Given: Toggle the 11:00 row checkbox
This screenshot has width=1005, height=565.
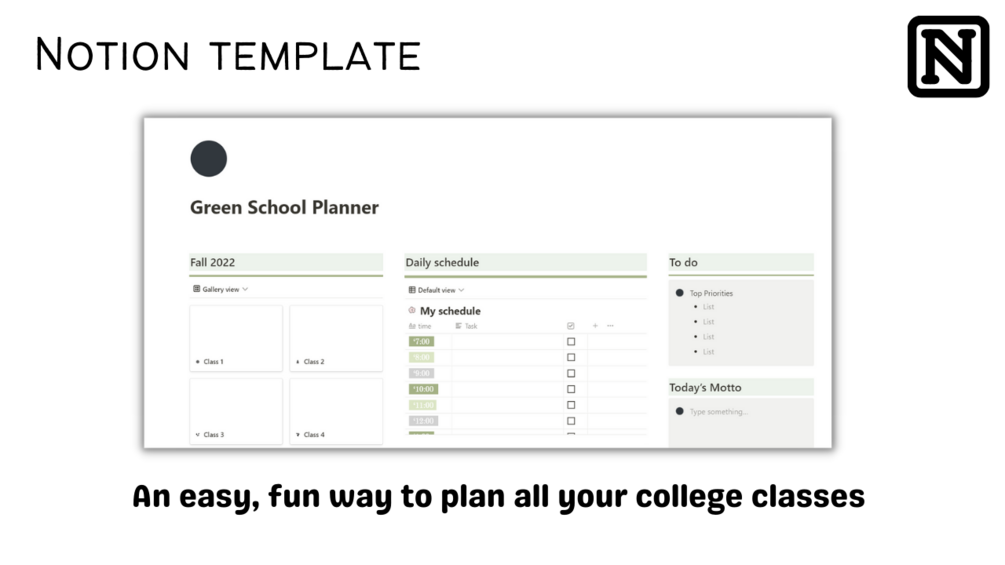Looking at the screenshot, I should coord(571,405).
